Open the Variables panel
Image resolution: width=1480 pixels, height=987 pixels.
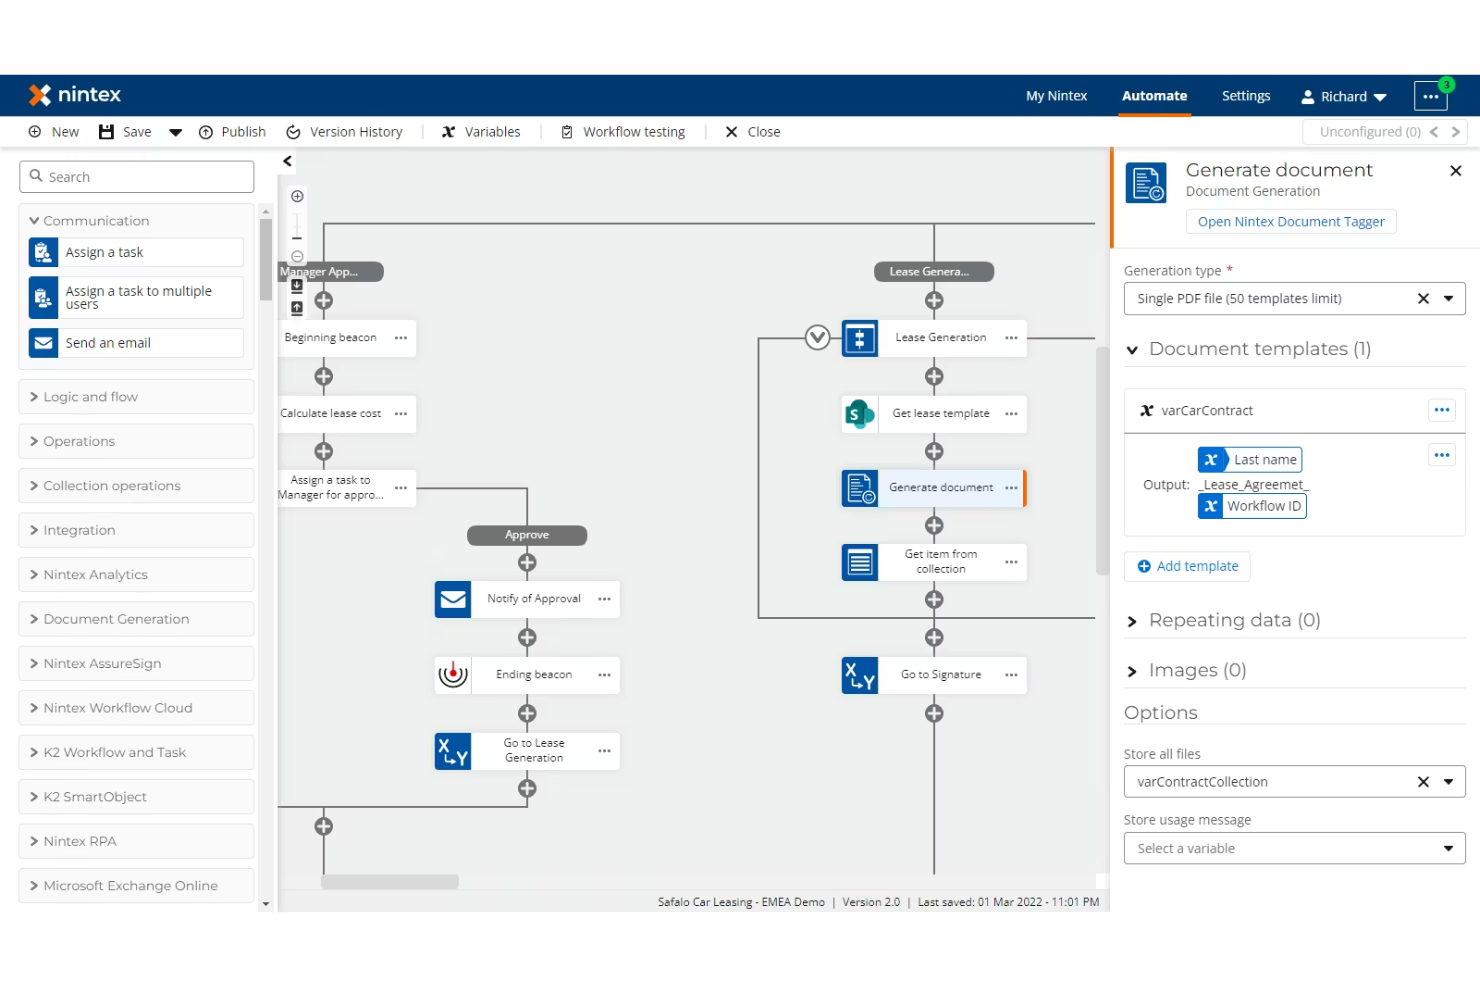[x=481, y=132]
